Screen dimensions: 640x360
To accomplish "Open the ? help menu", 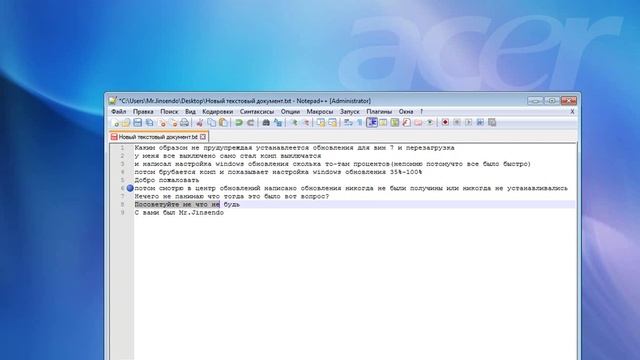I will [x=422, y=111].
